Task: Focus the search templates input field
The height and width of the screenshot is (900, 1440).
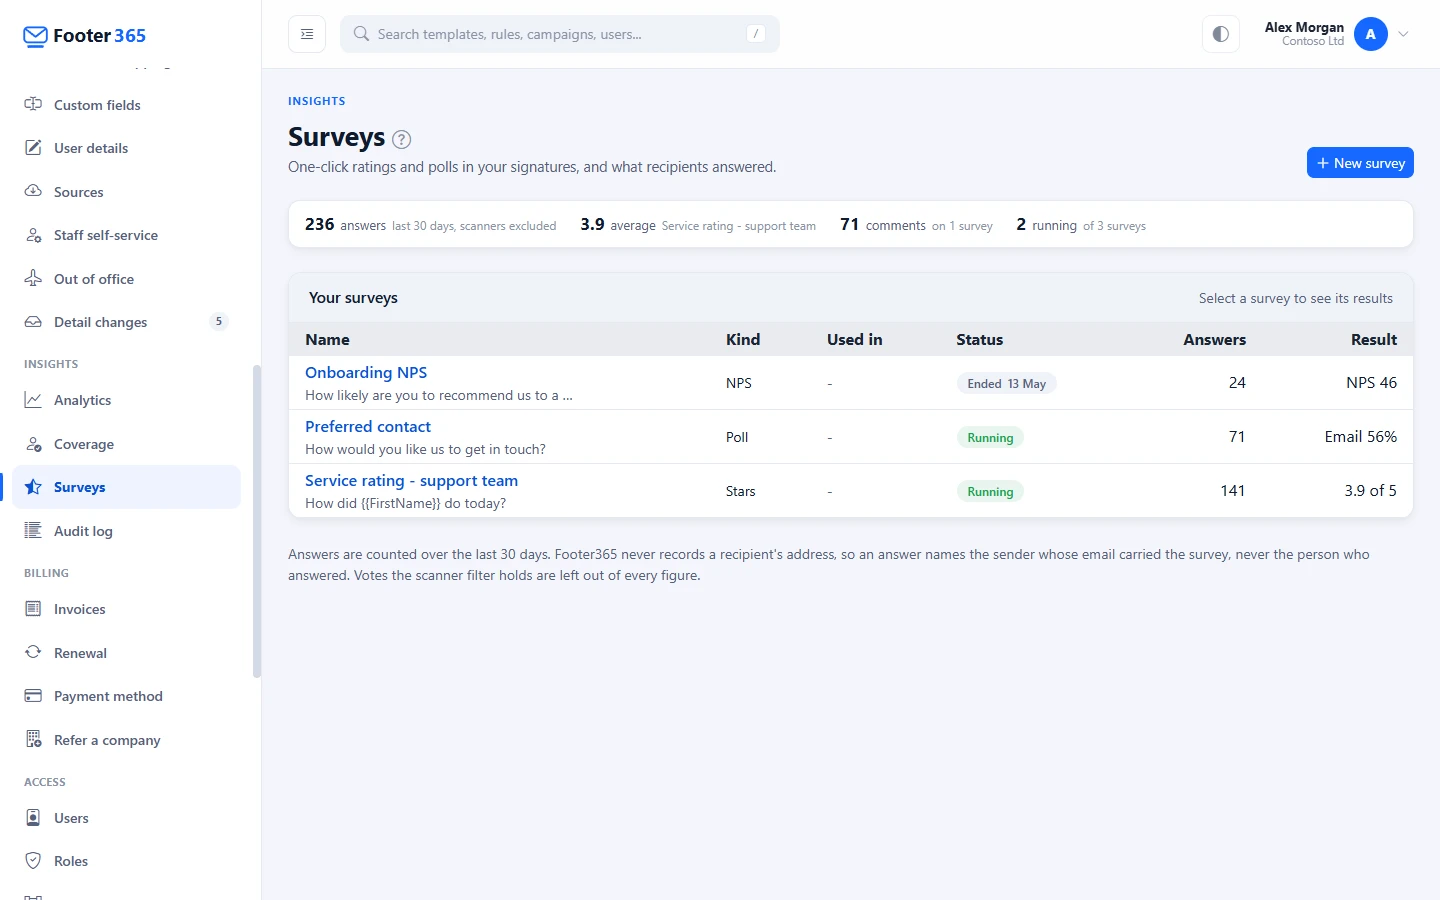Action: tap(560, 34)
